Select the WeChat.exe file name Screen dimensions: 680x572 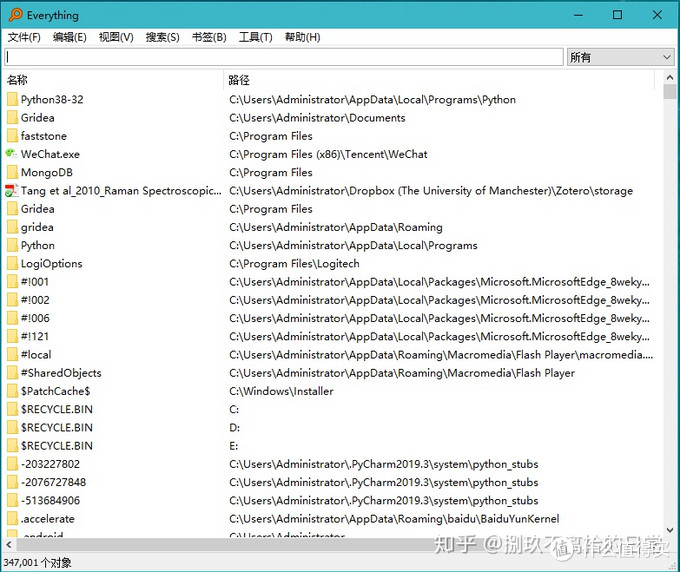pyautogui.click(x=50, y=154)
